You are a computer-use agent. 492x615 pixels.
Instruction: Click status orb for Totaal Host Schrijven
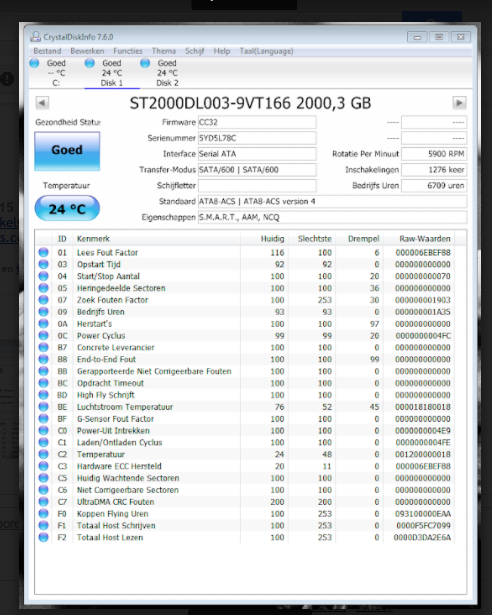[x=44, y=525]
